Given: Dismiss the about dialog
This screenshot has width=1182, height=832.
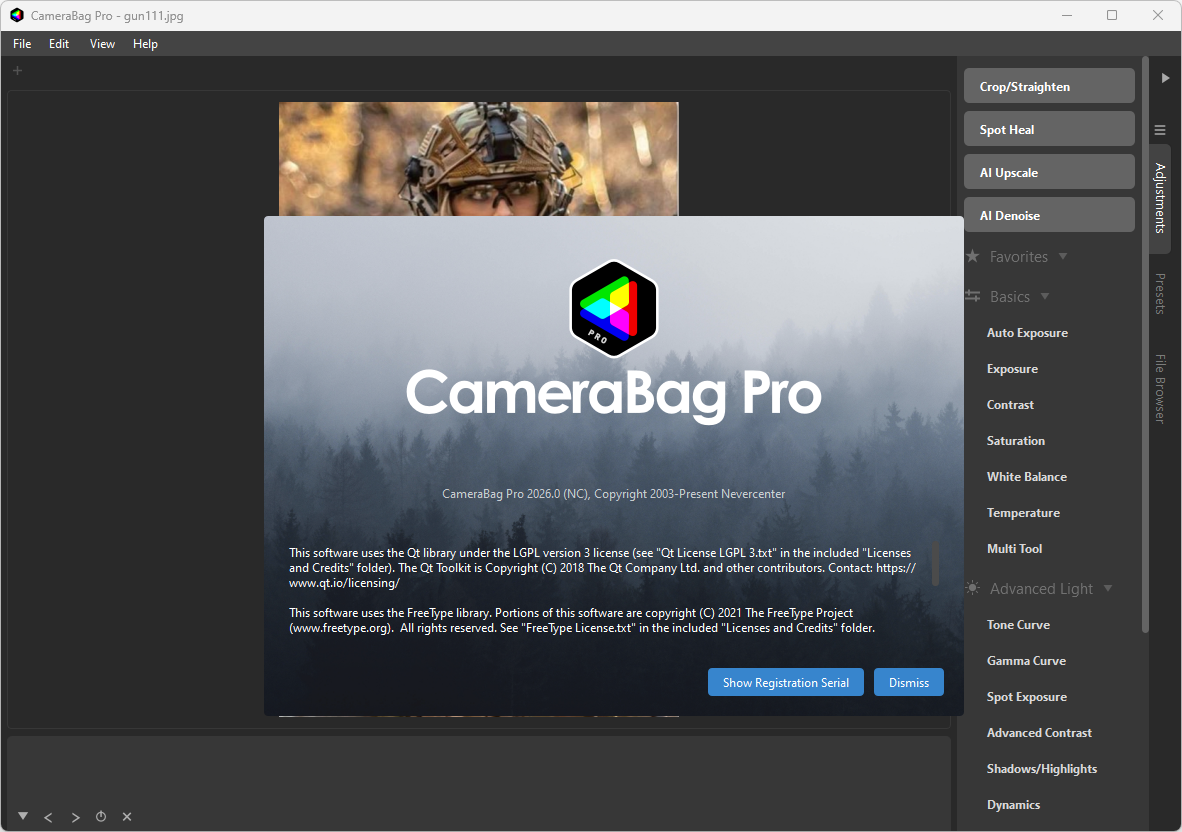Looking at the screenshot, I should coord(908,682).
